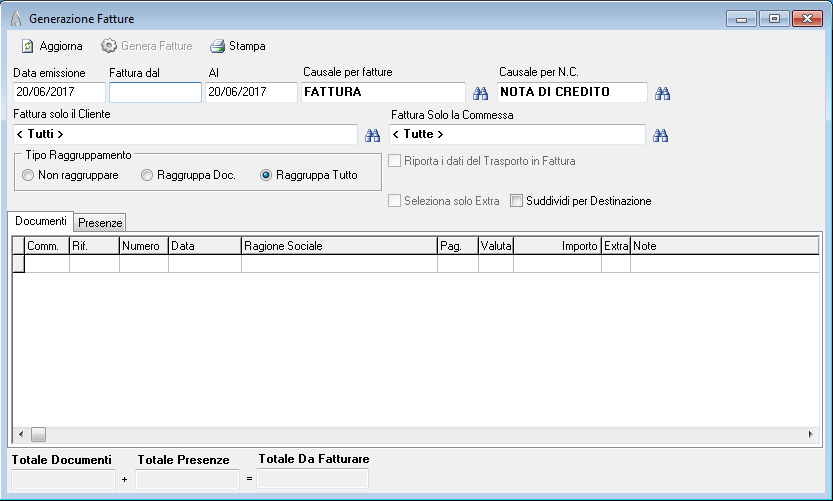Click the Data emissione date field
Viewport: 833px width, 501px height.
(59, 93)
